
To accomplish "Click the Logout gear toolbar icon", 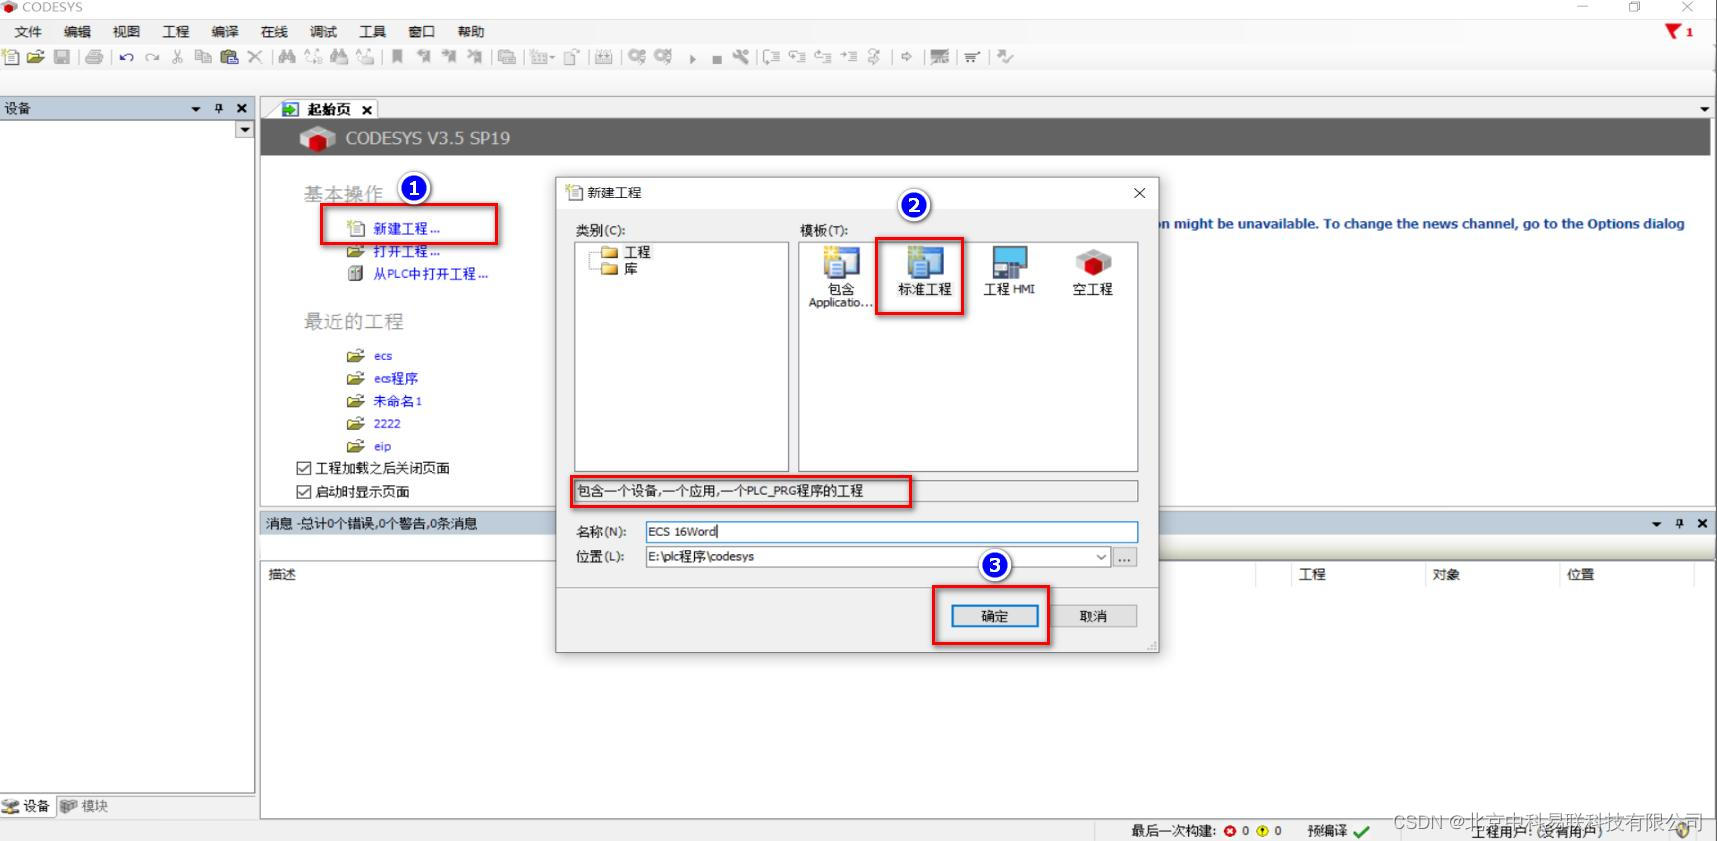I will pos(663,57).
